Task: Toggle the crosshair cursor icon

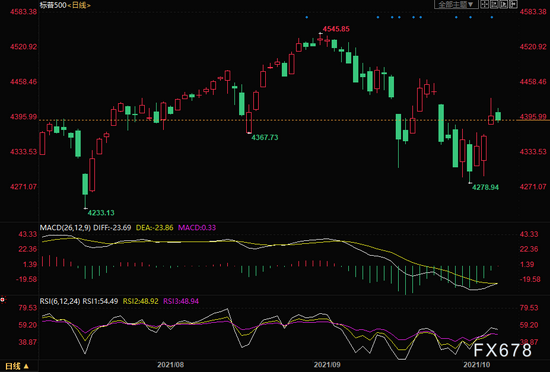Action: tap(485, 4)
